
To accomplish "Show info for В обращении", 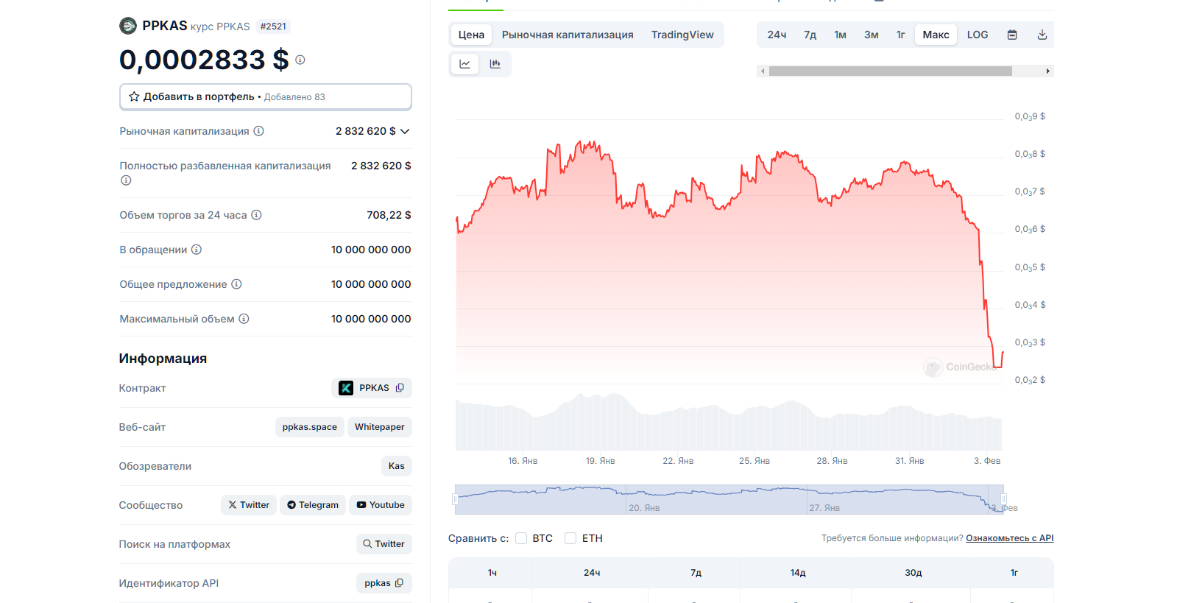I will [197, 250].
